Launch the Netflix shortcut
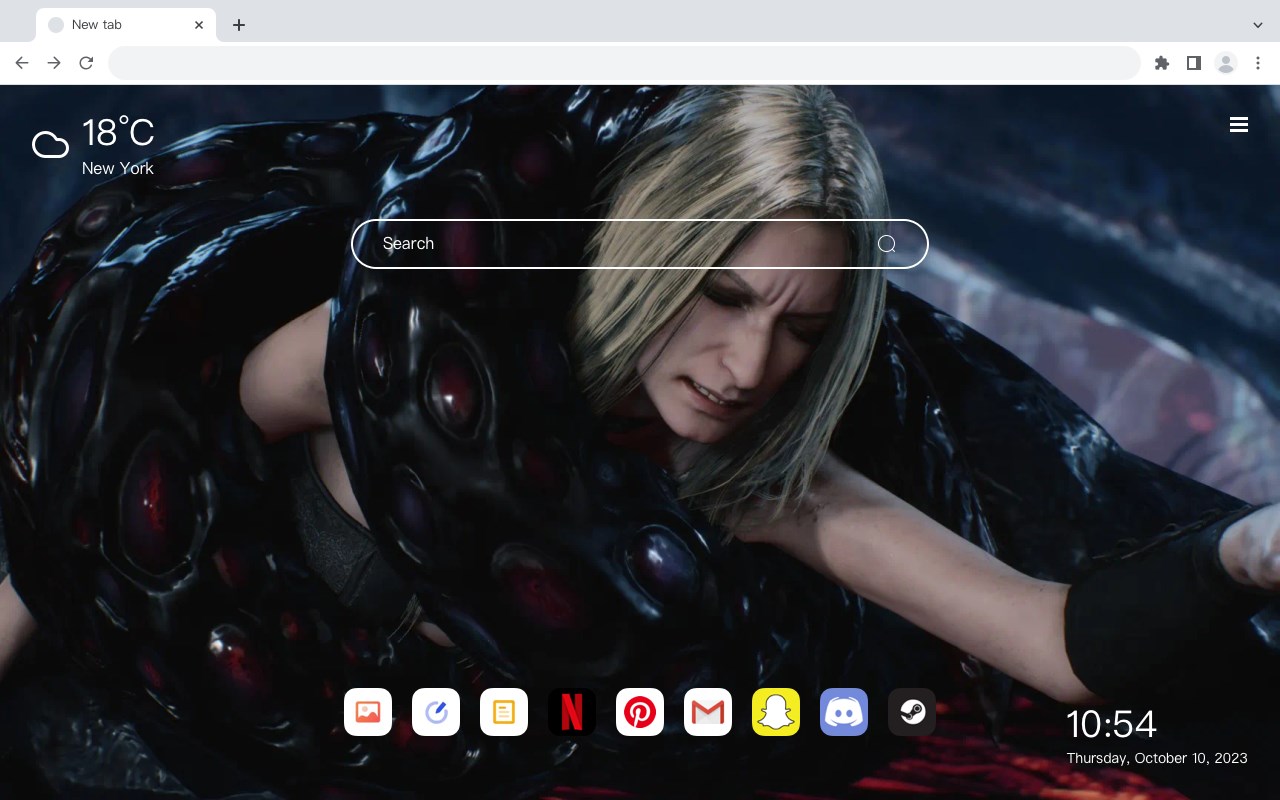The height and width of the screenshot is (800, 1280). 572,712
